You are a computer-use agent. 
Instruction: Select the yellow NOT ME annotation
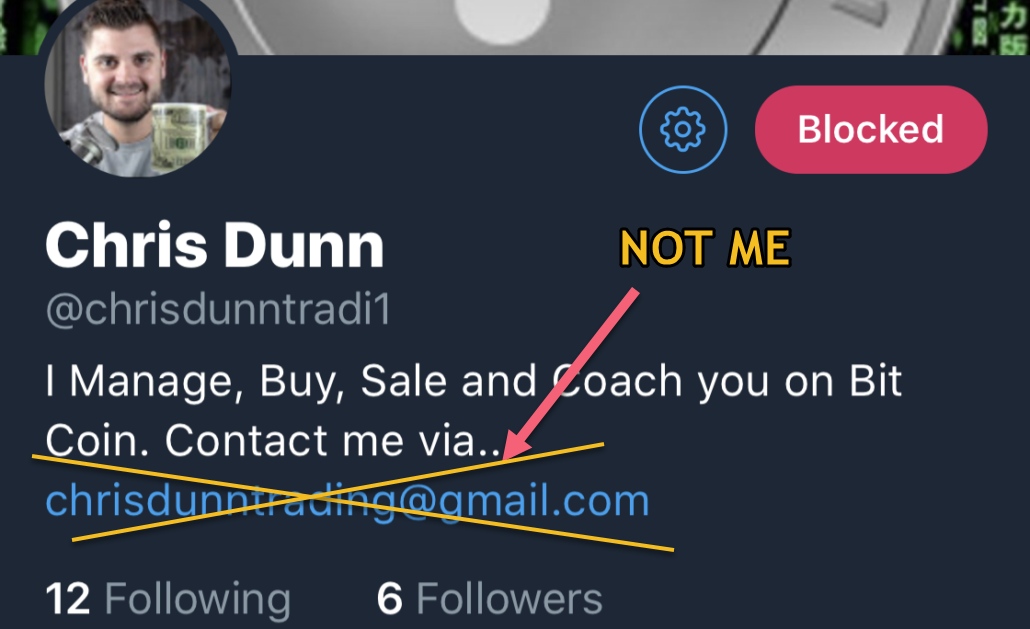pos(705,248)
